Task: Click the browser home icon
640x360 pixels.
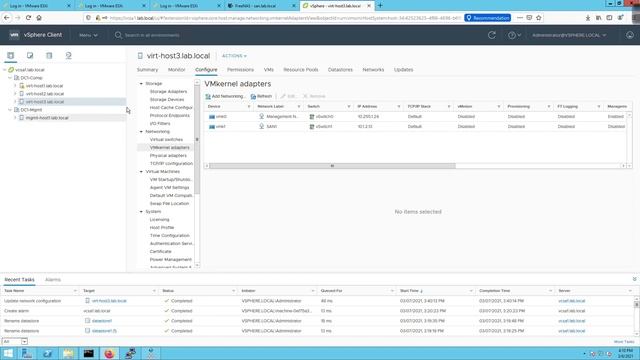Action: pos(39,18)
